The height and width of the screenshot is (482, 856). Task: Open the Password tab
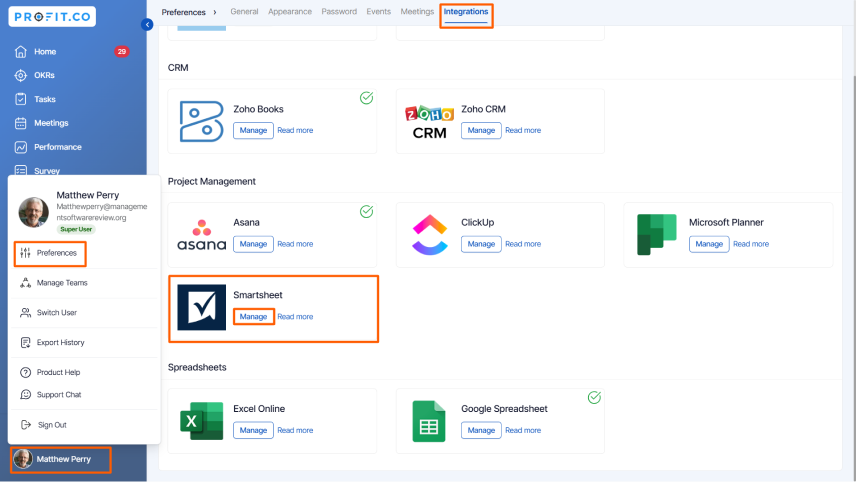click(339, 11)
